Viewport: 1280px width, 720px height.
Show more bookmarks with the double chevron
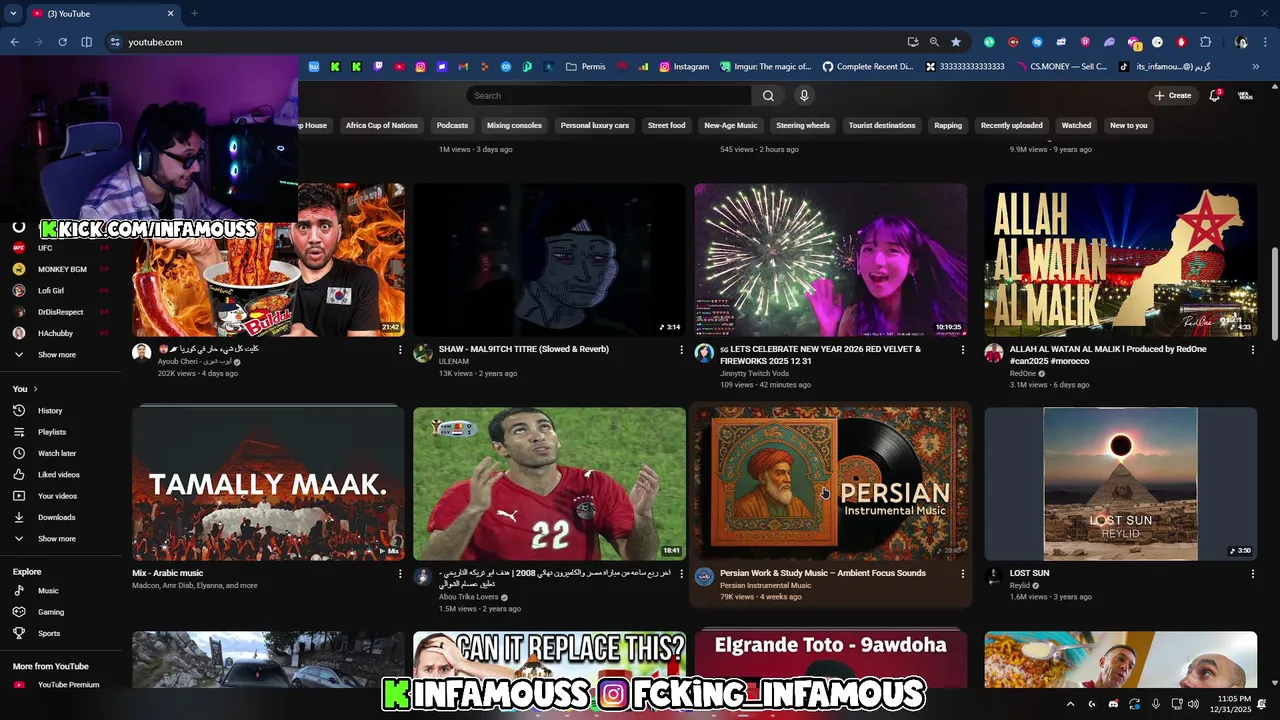[1255, 67]
